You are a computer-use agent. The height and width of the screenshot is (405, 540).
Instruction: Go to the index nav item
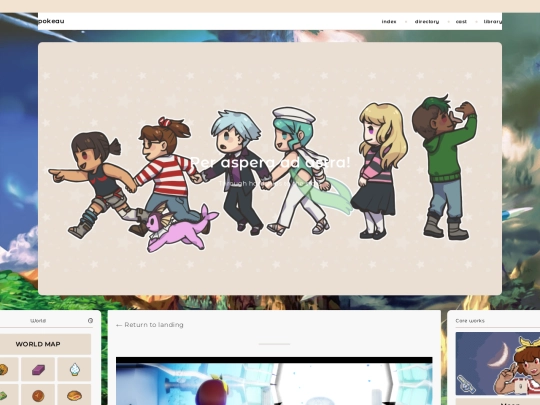(x=389, y=21)
